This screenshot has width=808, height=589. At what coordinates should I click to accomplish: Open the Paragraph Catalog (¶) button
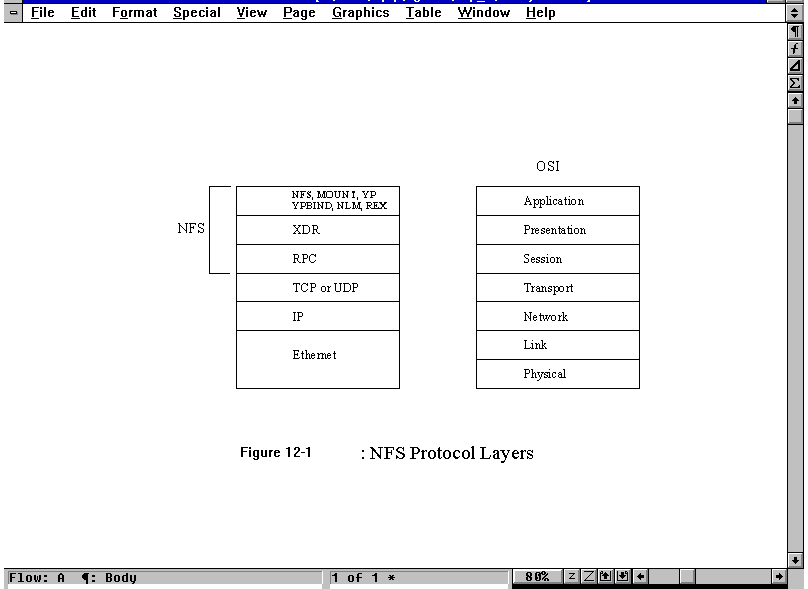[796, 32]
